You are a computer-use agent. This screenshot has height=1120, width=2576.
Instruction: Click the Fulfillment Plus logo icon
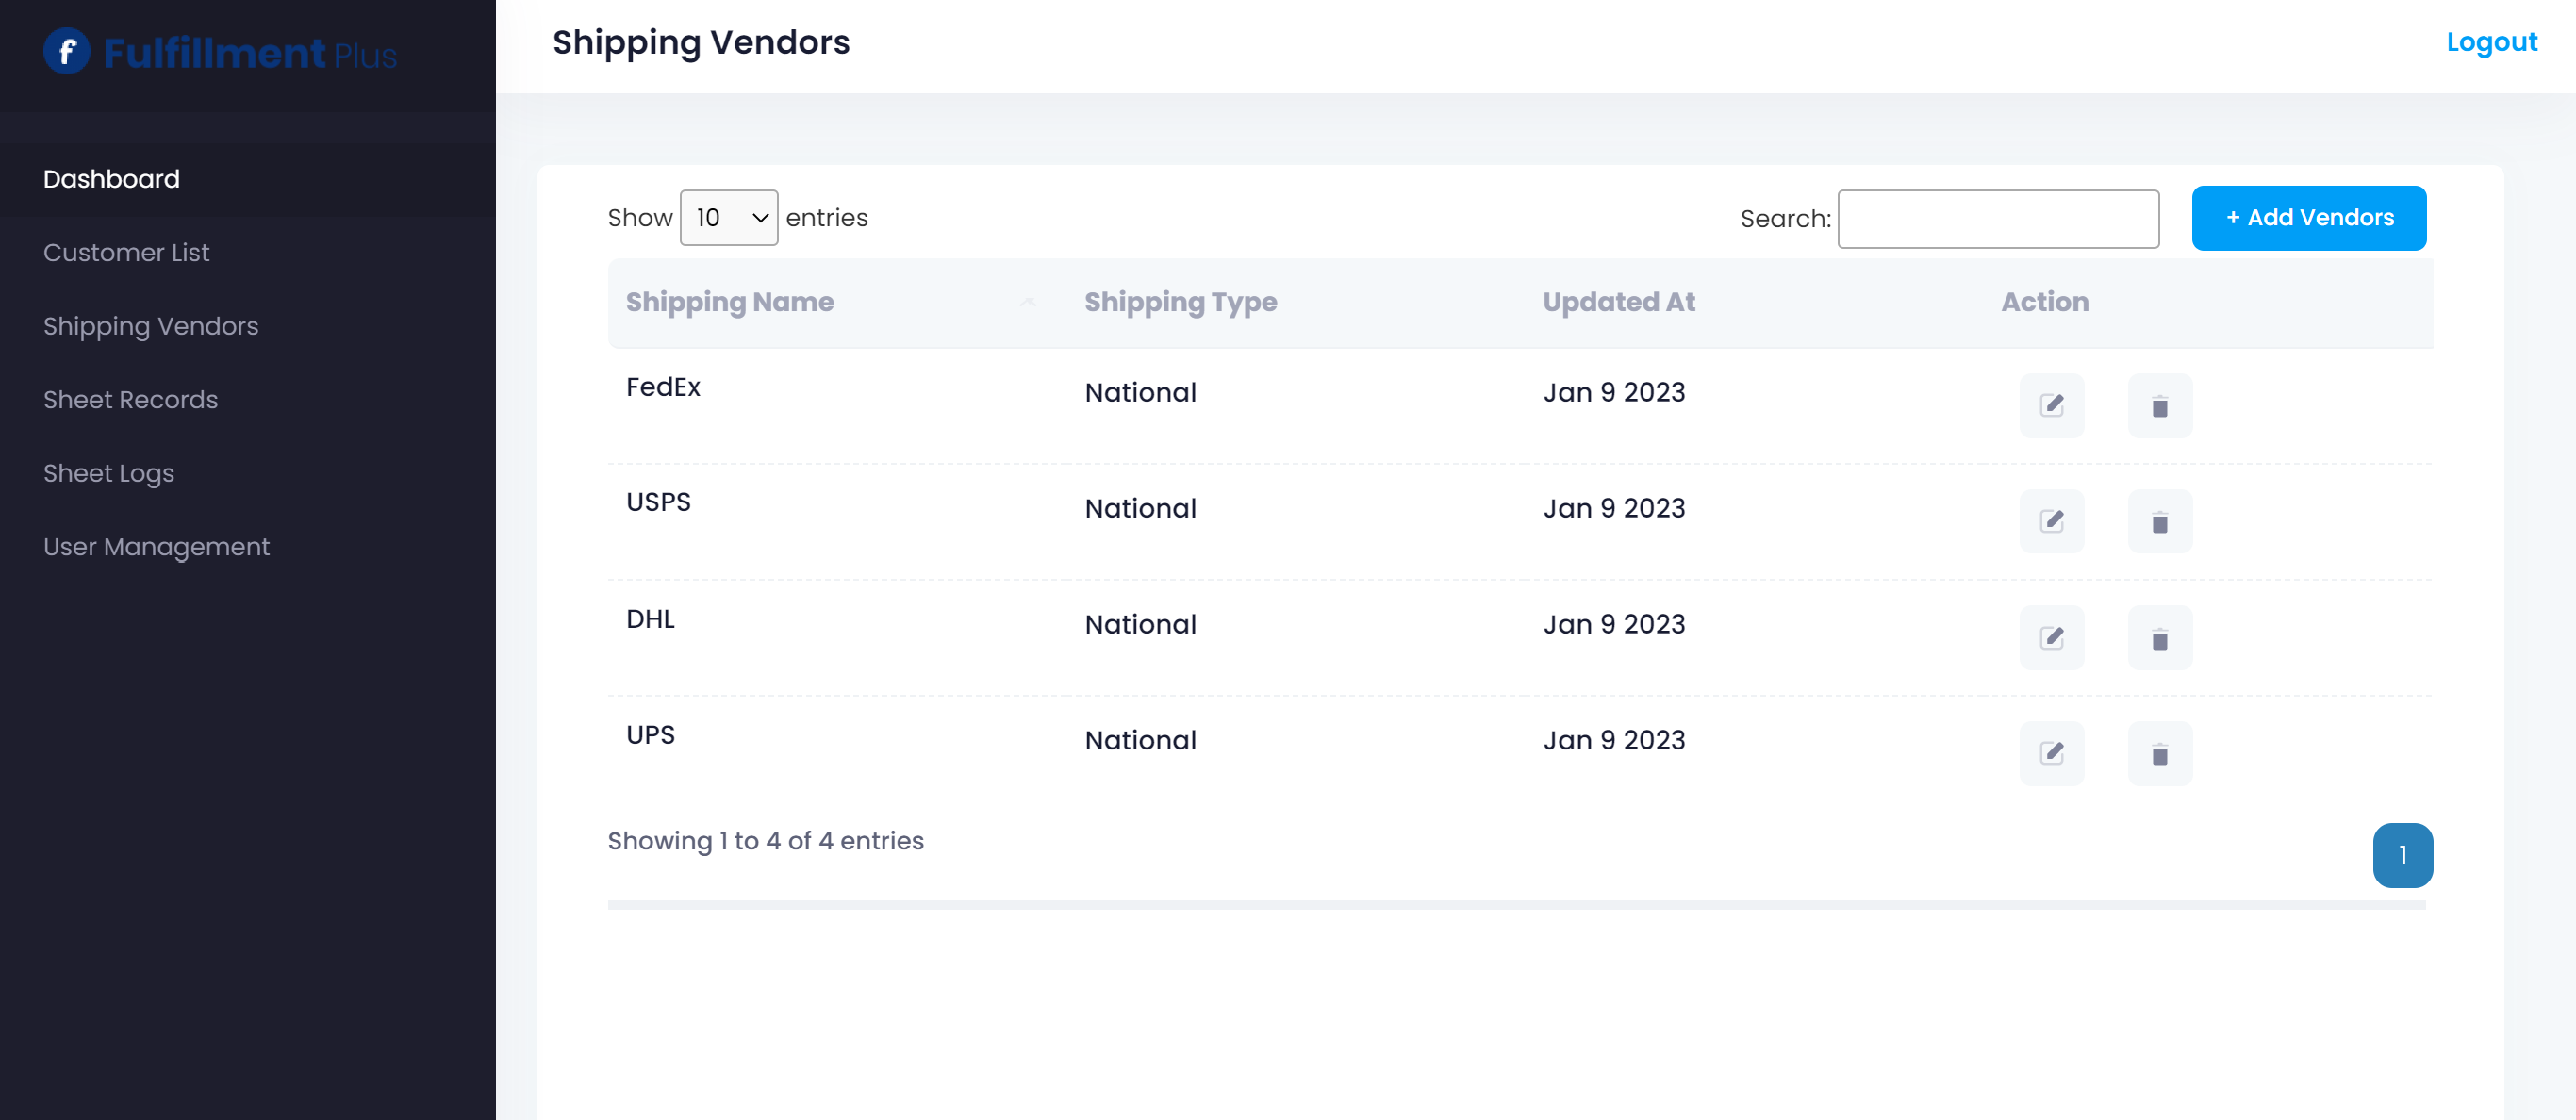pyautogui.click(x=67, y=51)
